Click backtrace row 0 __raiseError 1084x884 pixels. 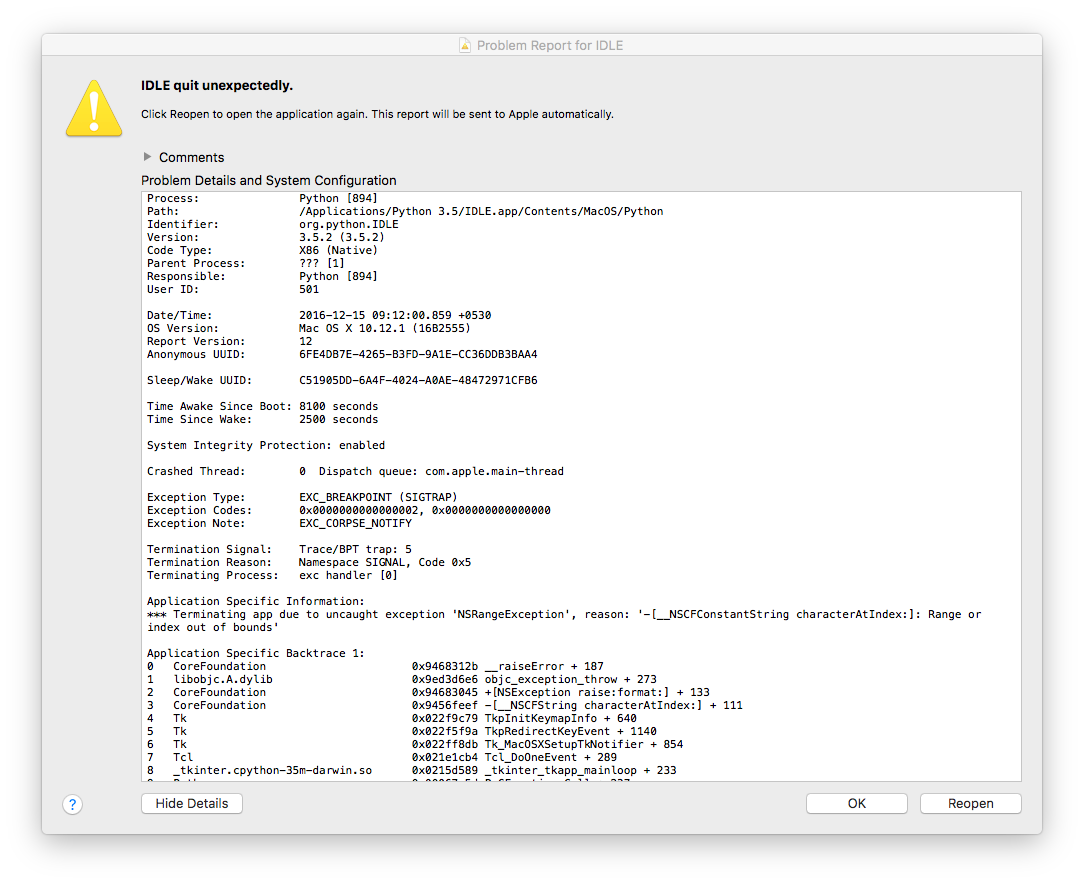tap(375, 666)
